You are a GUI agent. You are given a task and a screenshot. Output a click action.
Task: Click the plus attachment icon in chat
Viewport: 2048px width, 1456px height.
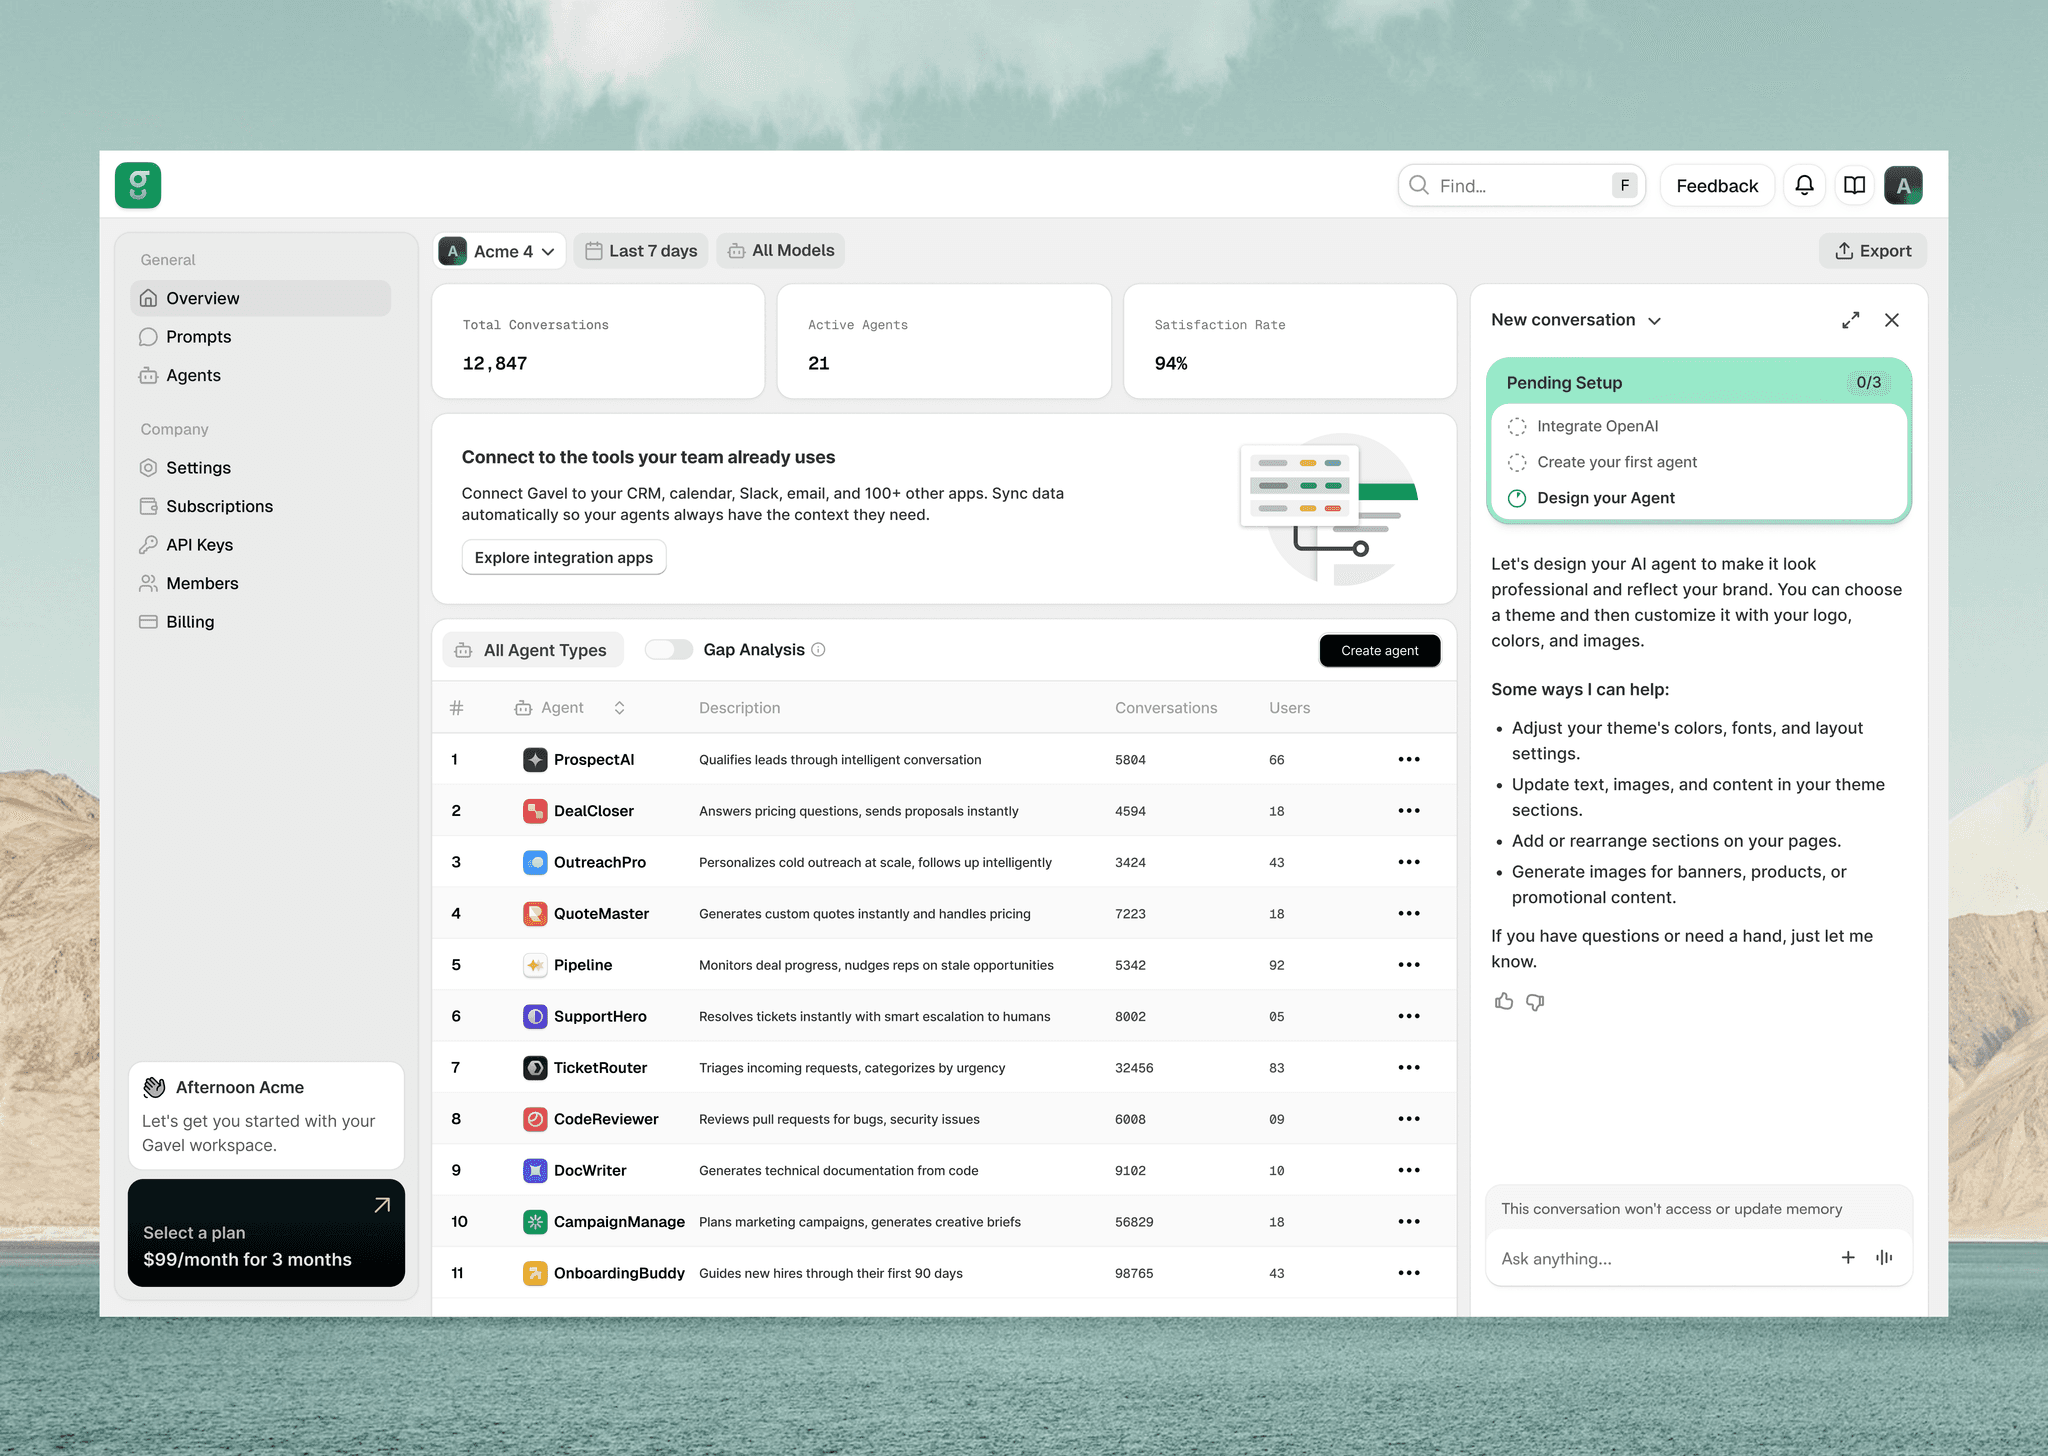pyautogui.click(x=1848, y=1257)
